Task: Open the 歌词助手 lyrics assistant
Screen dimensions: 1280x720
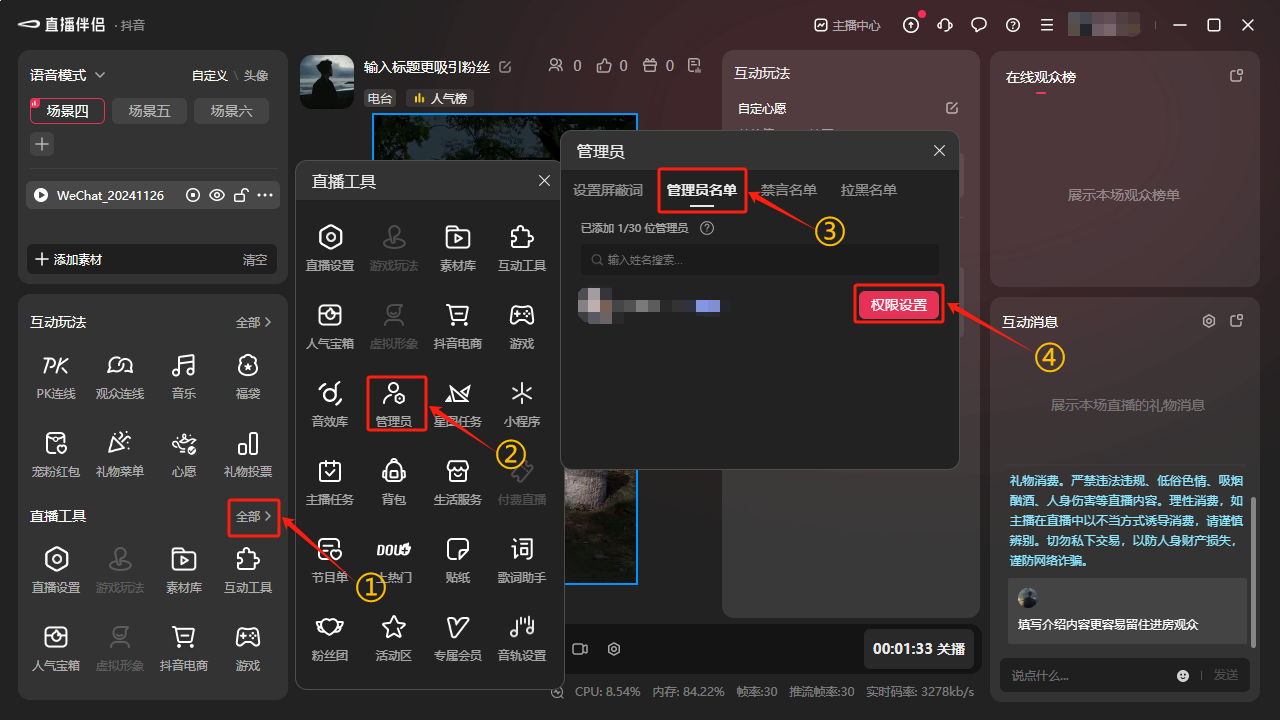Action: 522,559
